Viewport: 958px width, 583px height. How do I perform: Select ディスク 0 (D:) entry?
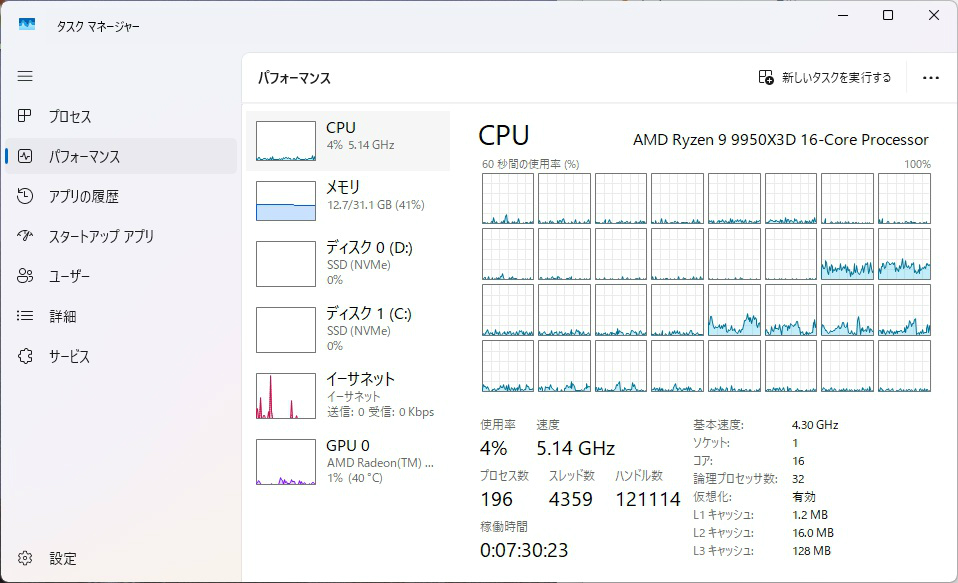click(348, 263)
